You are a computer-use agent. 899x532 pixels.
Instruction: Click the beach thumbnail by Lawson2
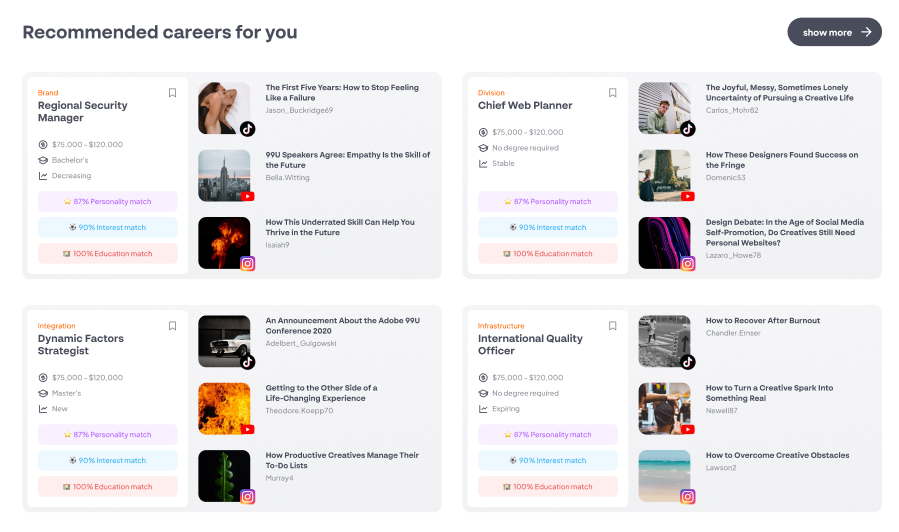664,476
